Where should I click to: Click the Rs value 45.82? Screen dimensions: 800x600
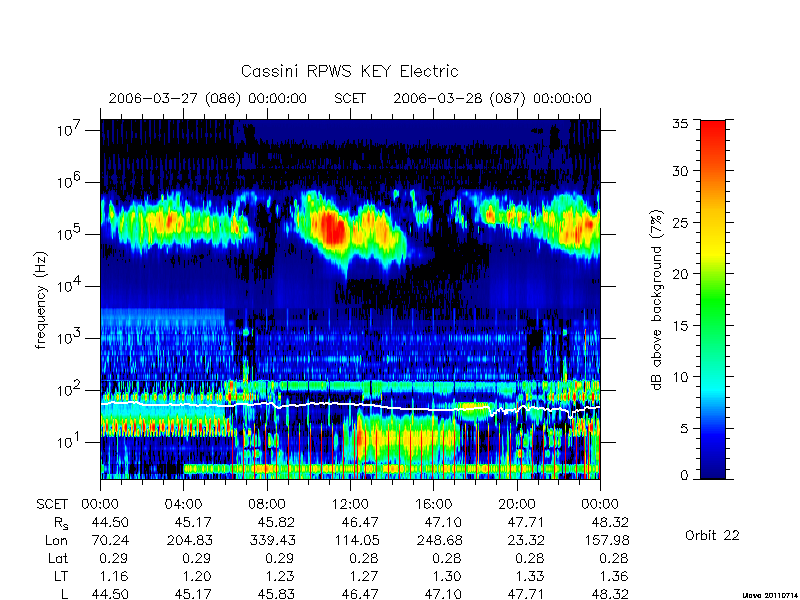(277, 522)
